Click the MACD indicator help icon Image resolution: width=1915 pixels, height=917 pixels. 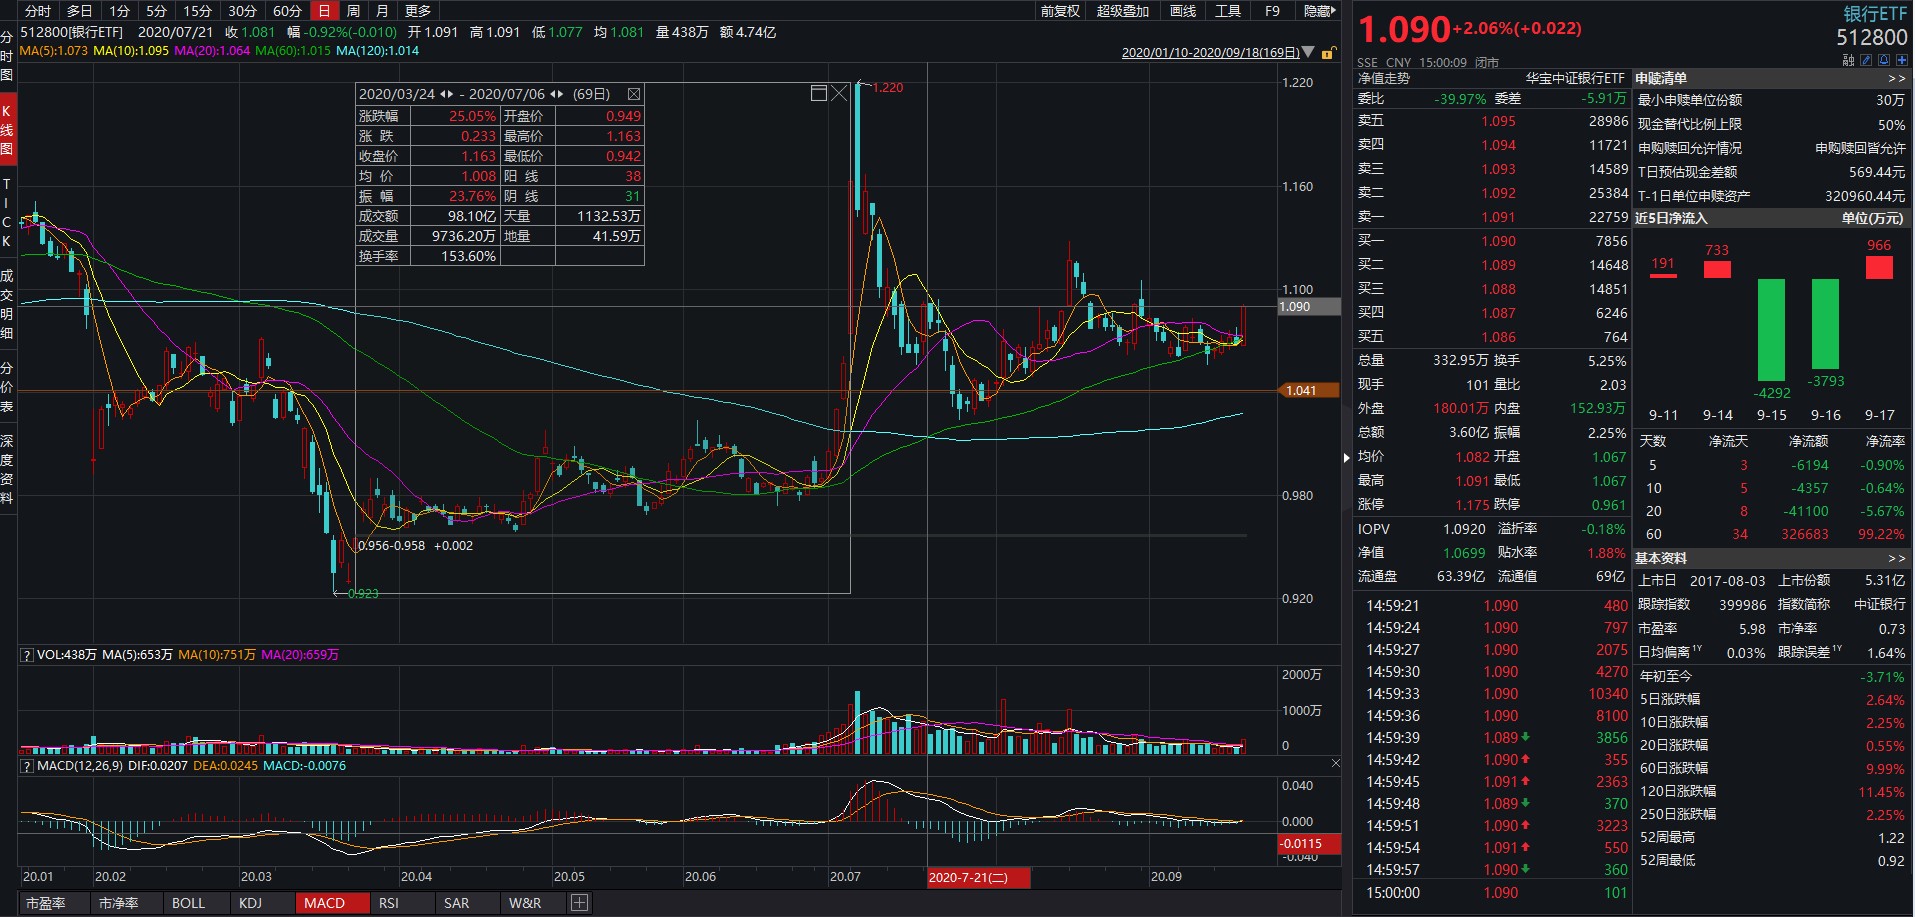(x=27, y=766)
